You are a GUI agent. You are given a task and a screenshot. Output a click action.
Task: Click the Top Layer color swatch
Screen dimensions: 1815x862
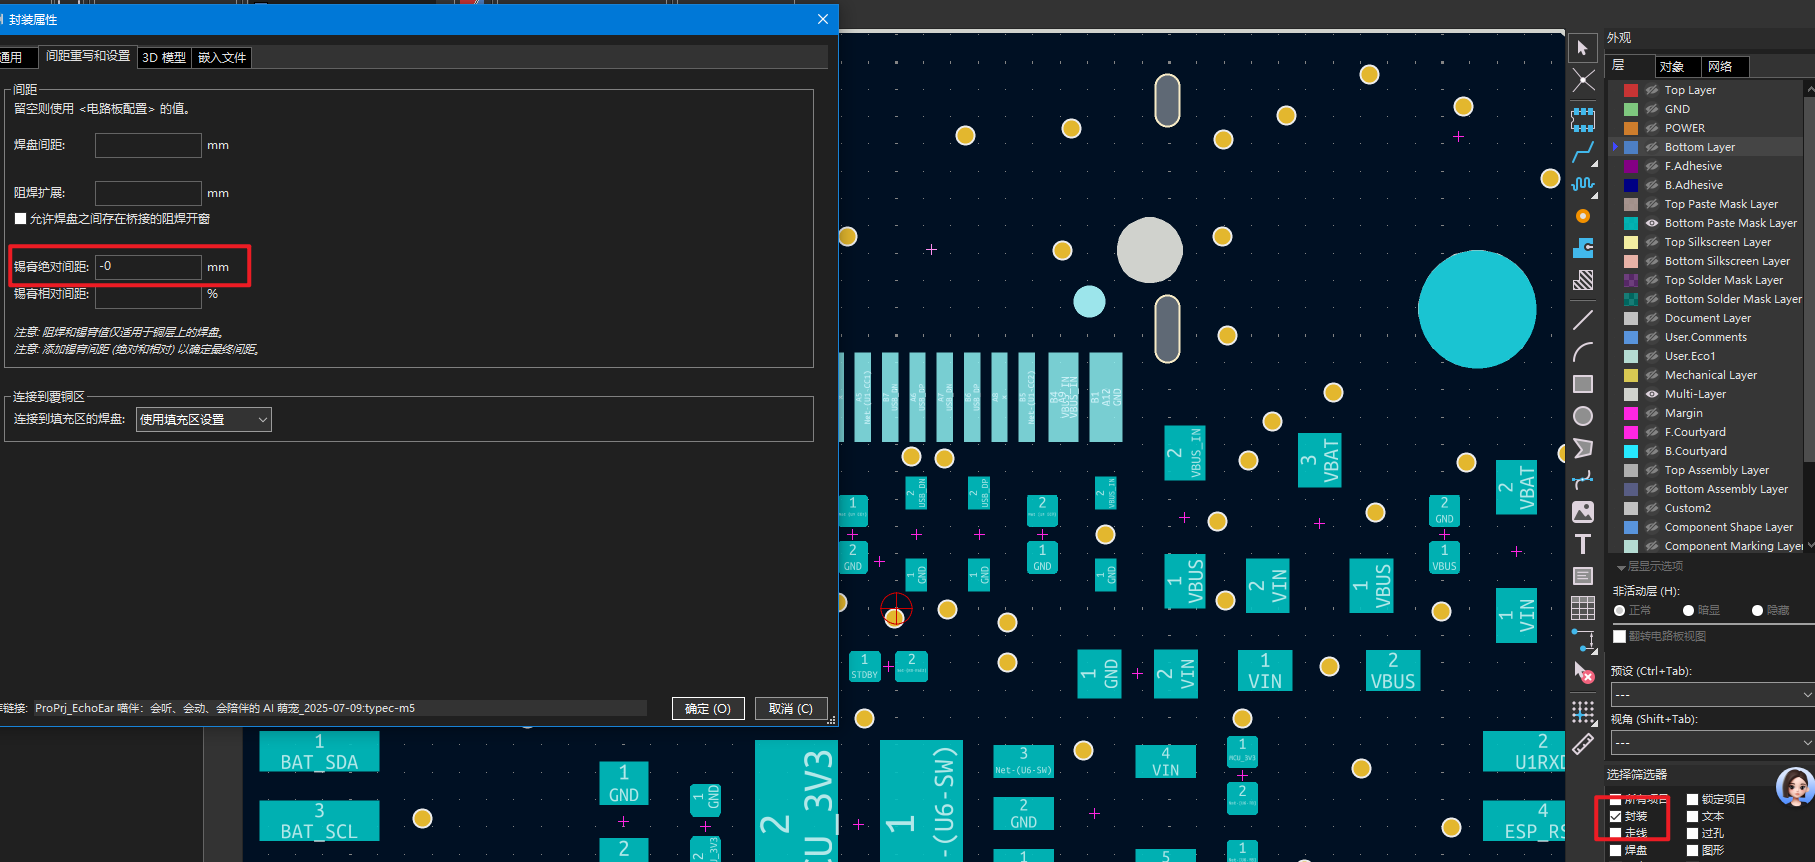pos(1631,90)
